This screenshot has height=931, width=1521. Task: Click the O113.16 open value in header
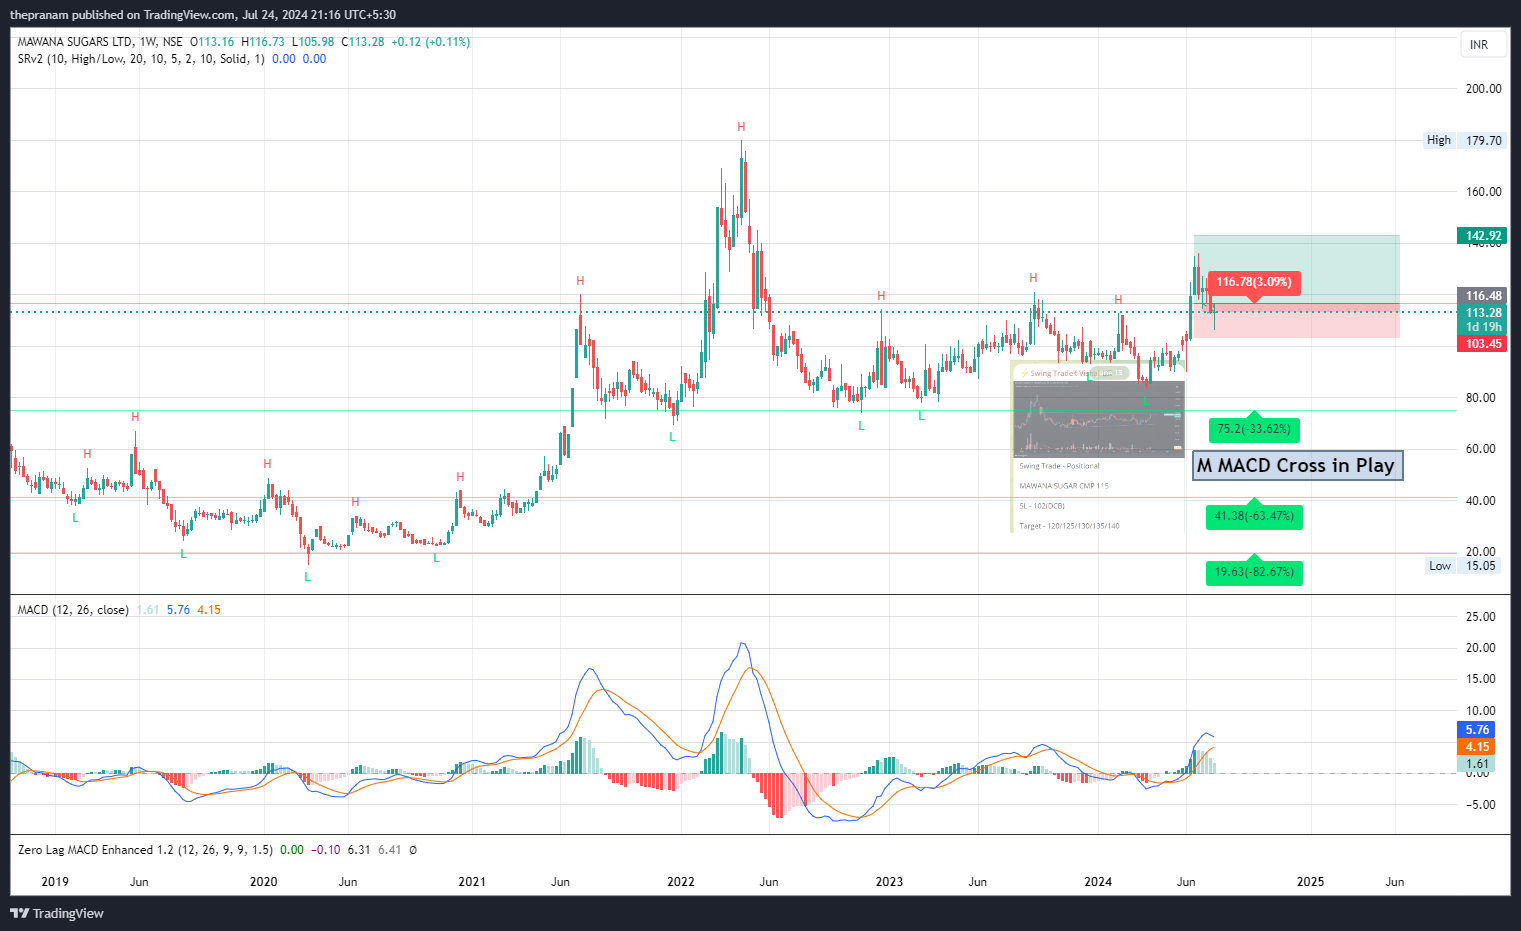212,42
